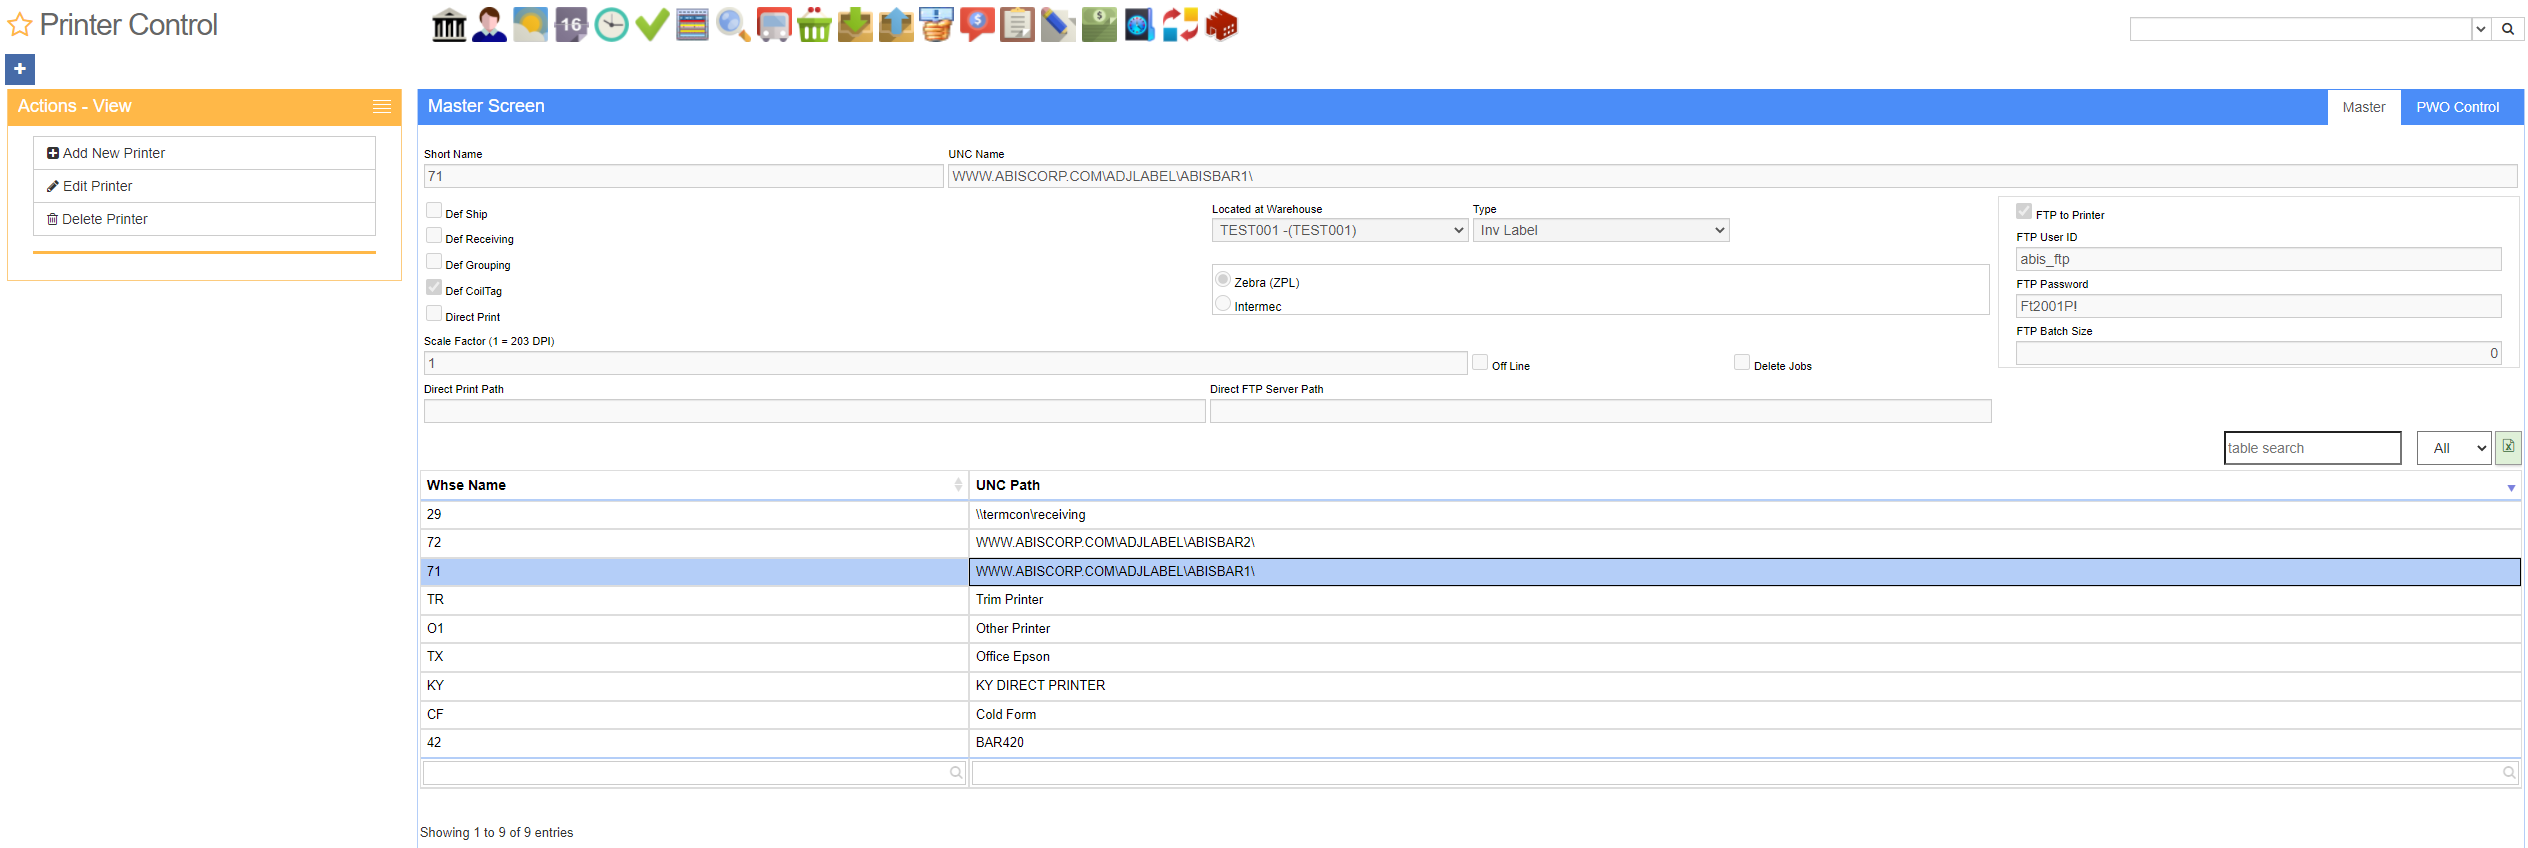
Task: Click the teal clock icon
Action: 612,25
